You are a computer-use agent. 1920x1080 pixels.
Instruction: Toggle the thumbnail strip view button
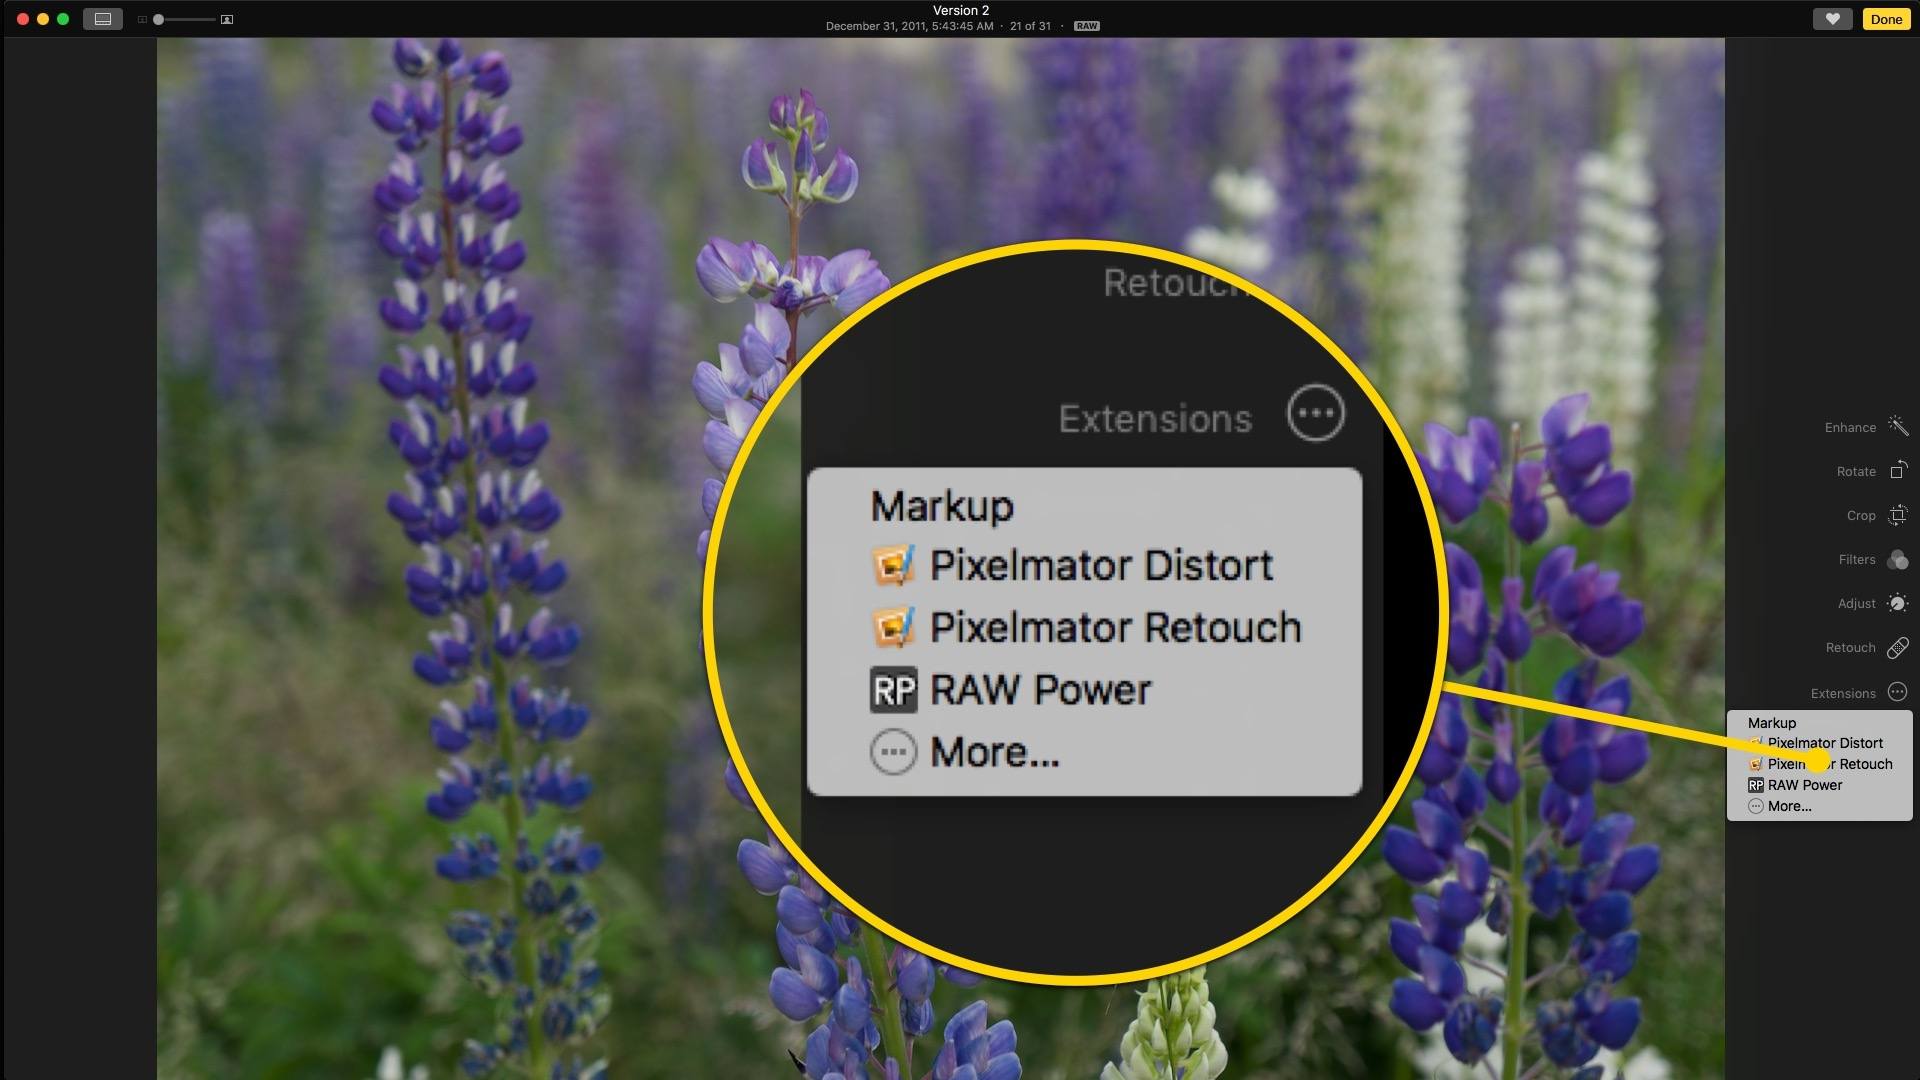103,19
